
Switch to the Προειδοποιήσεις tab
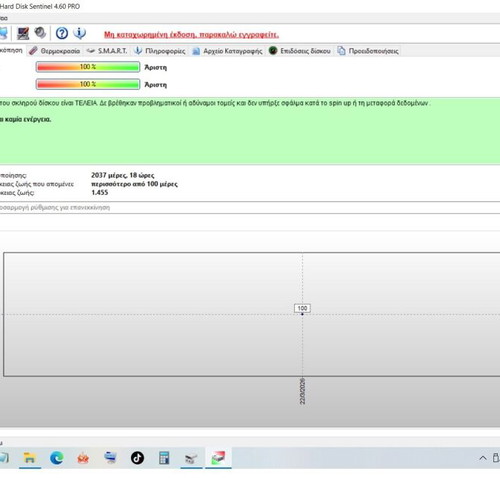click(368, 51)
